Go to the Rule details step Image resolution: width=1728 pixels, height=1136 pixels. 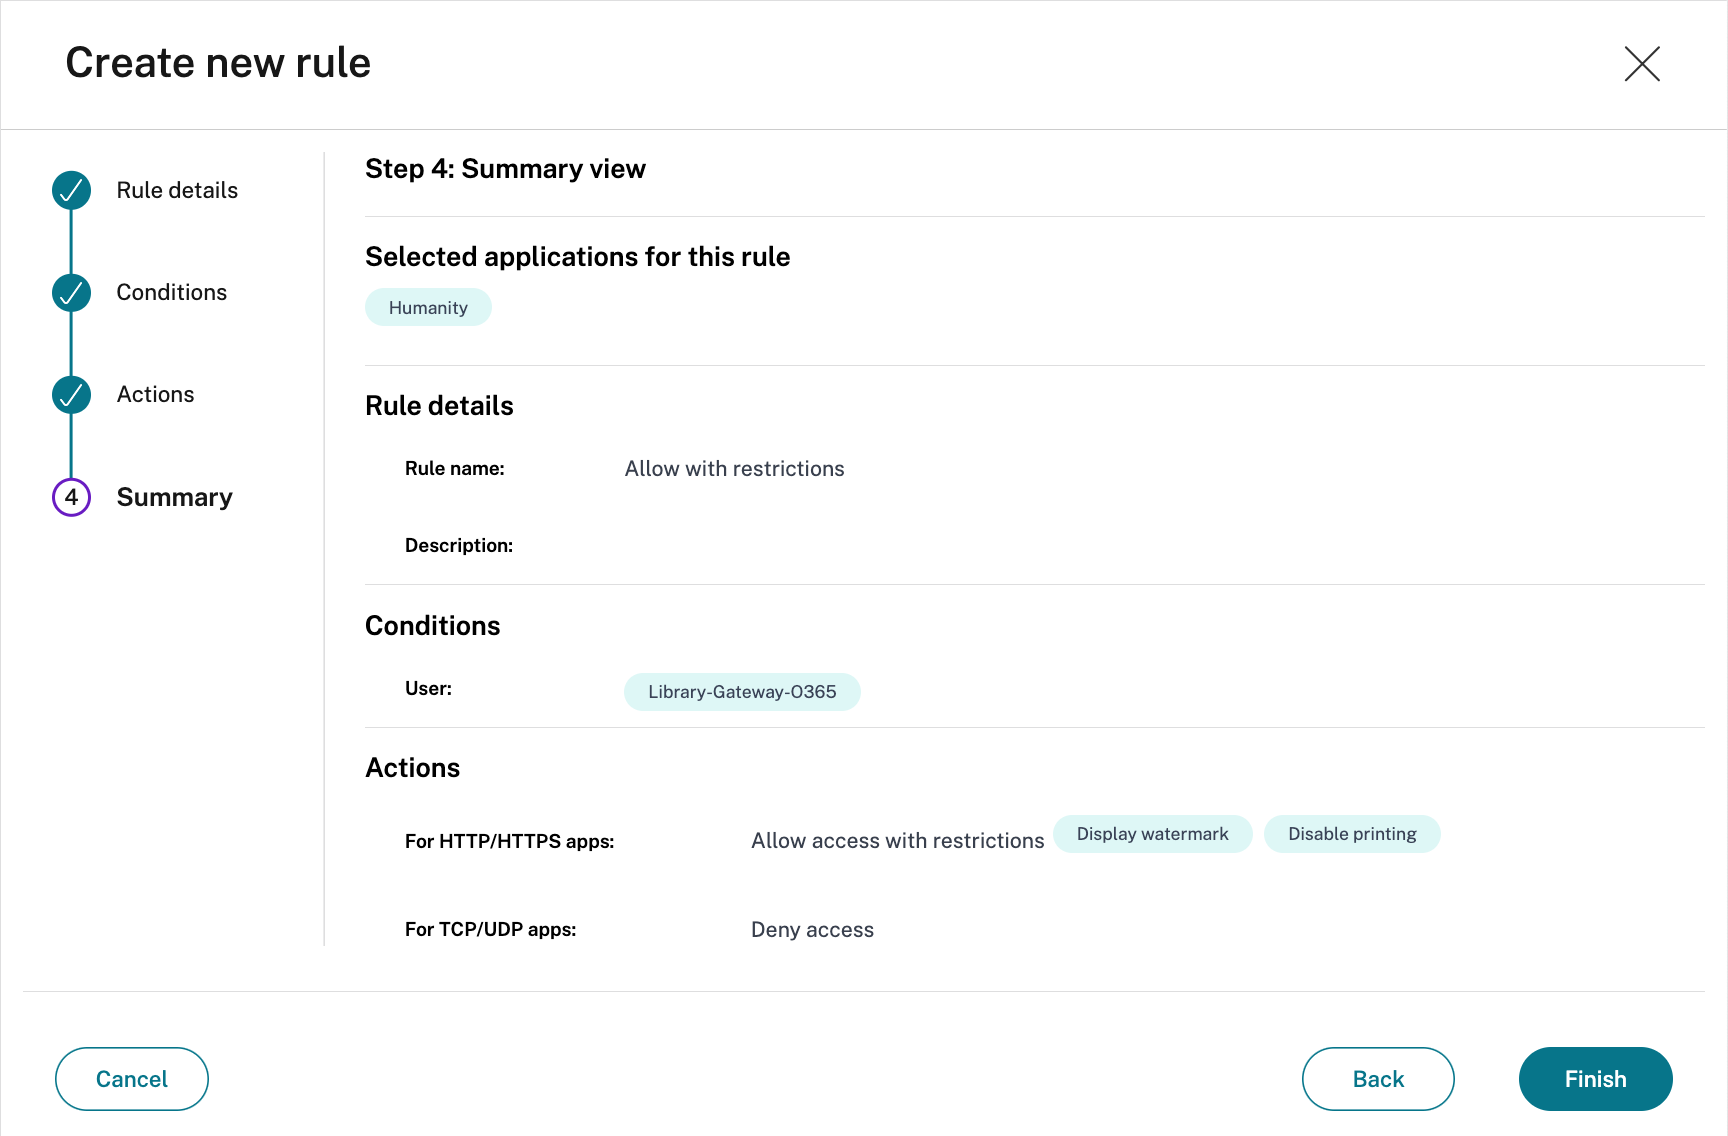coord(177,191)
